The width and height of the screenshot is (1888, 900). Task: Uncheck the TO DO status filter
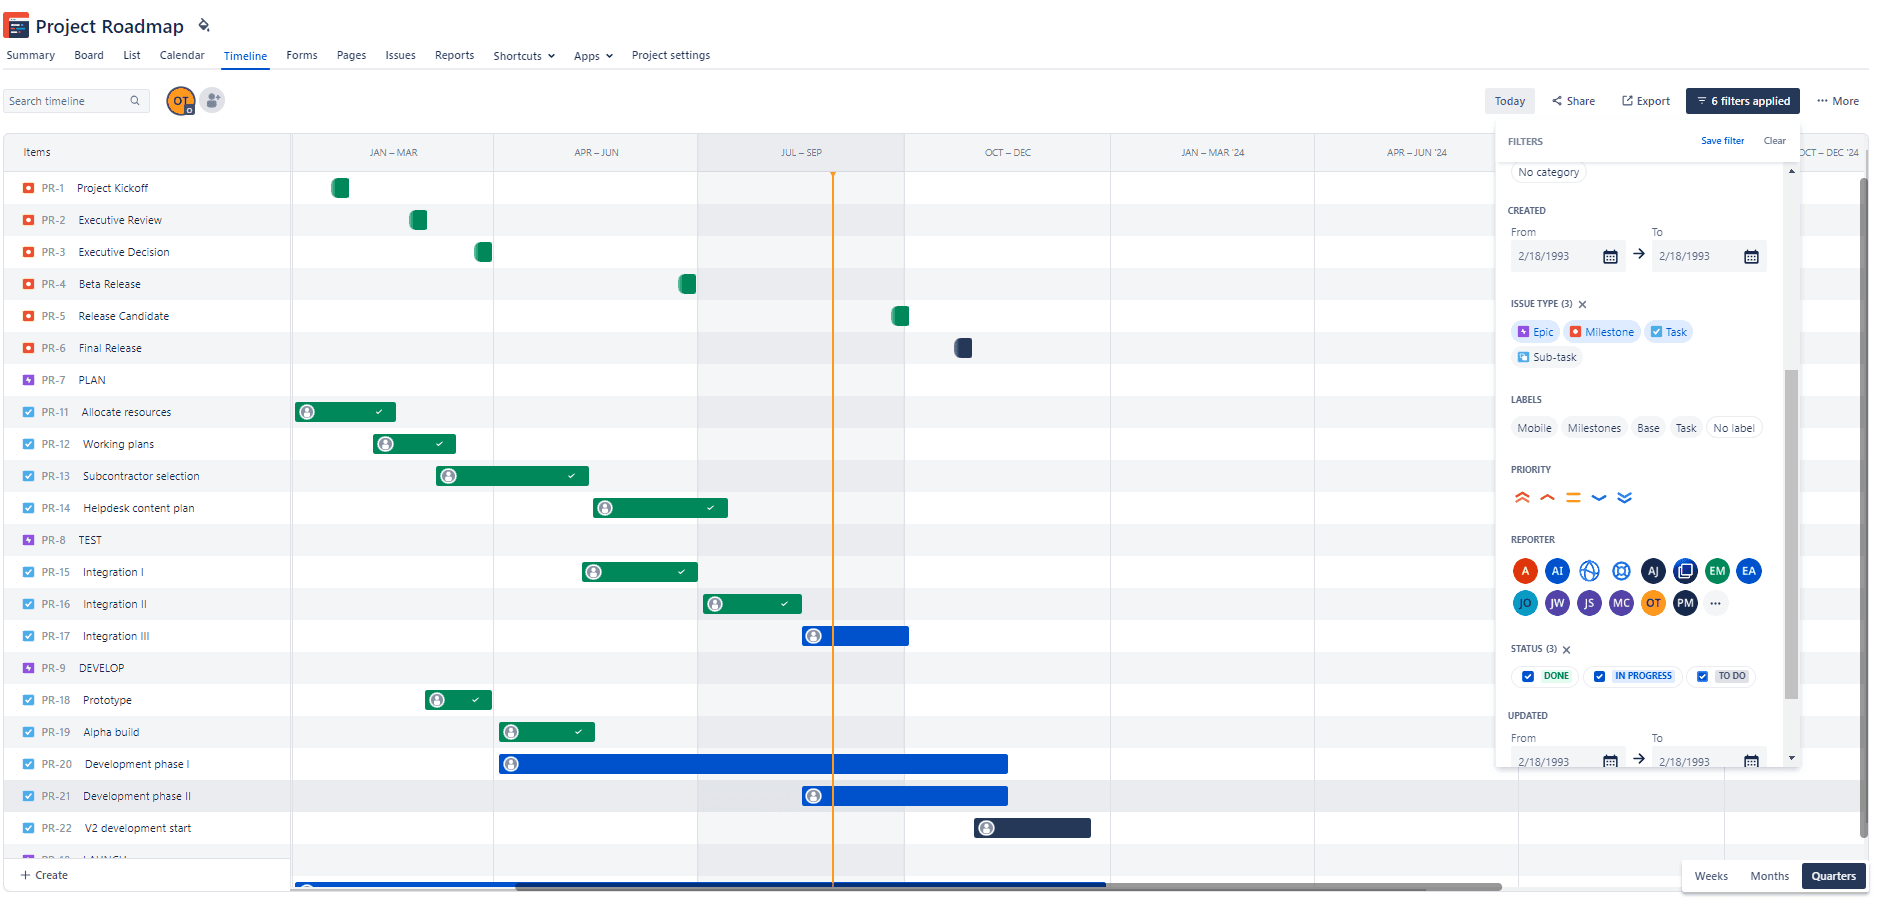[x=1702, y=676]
